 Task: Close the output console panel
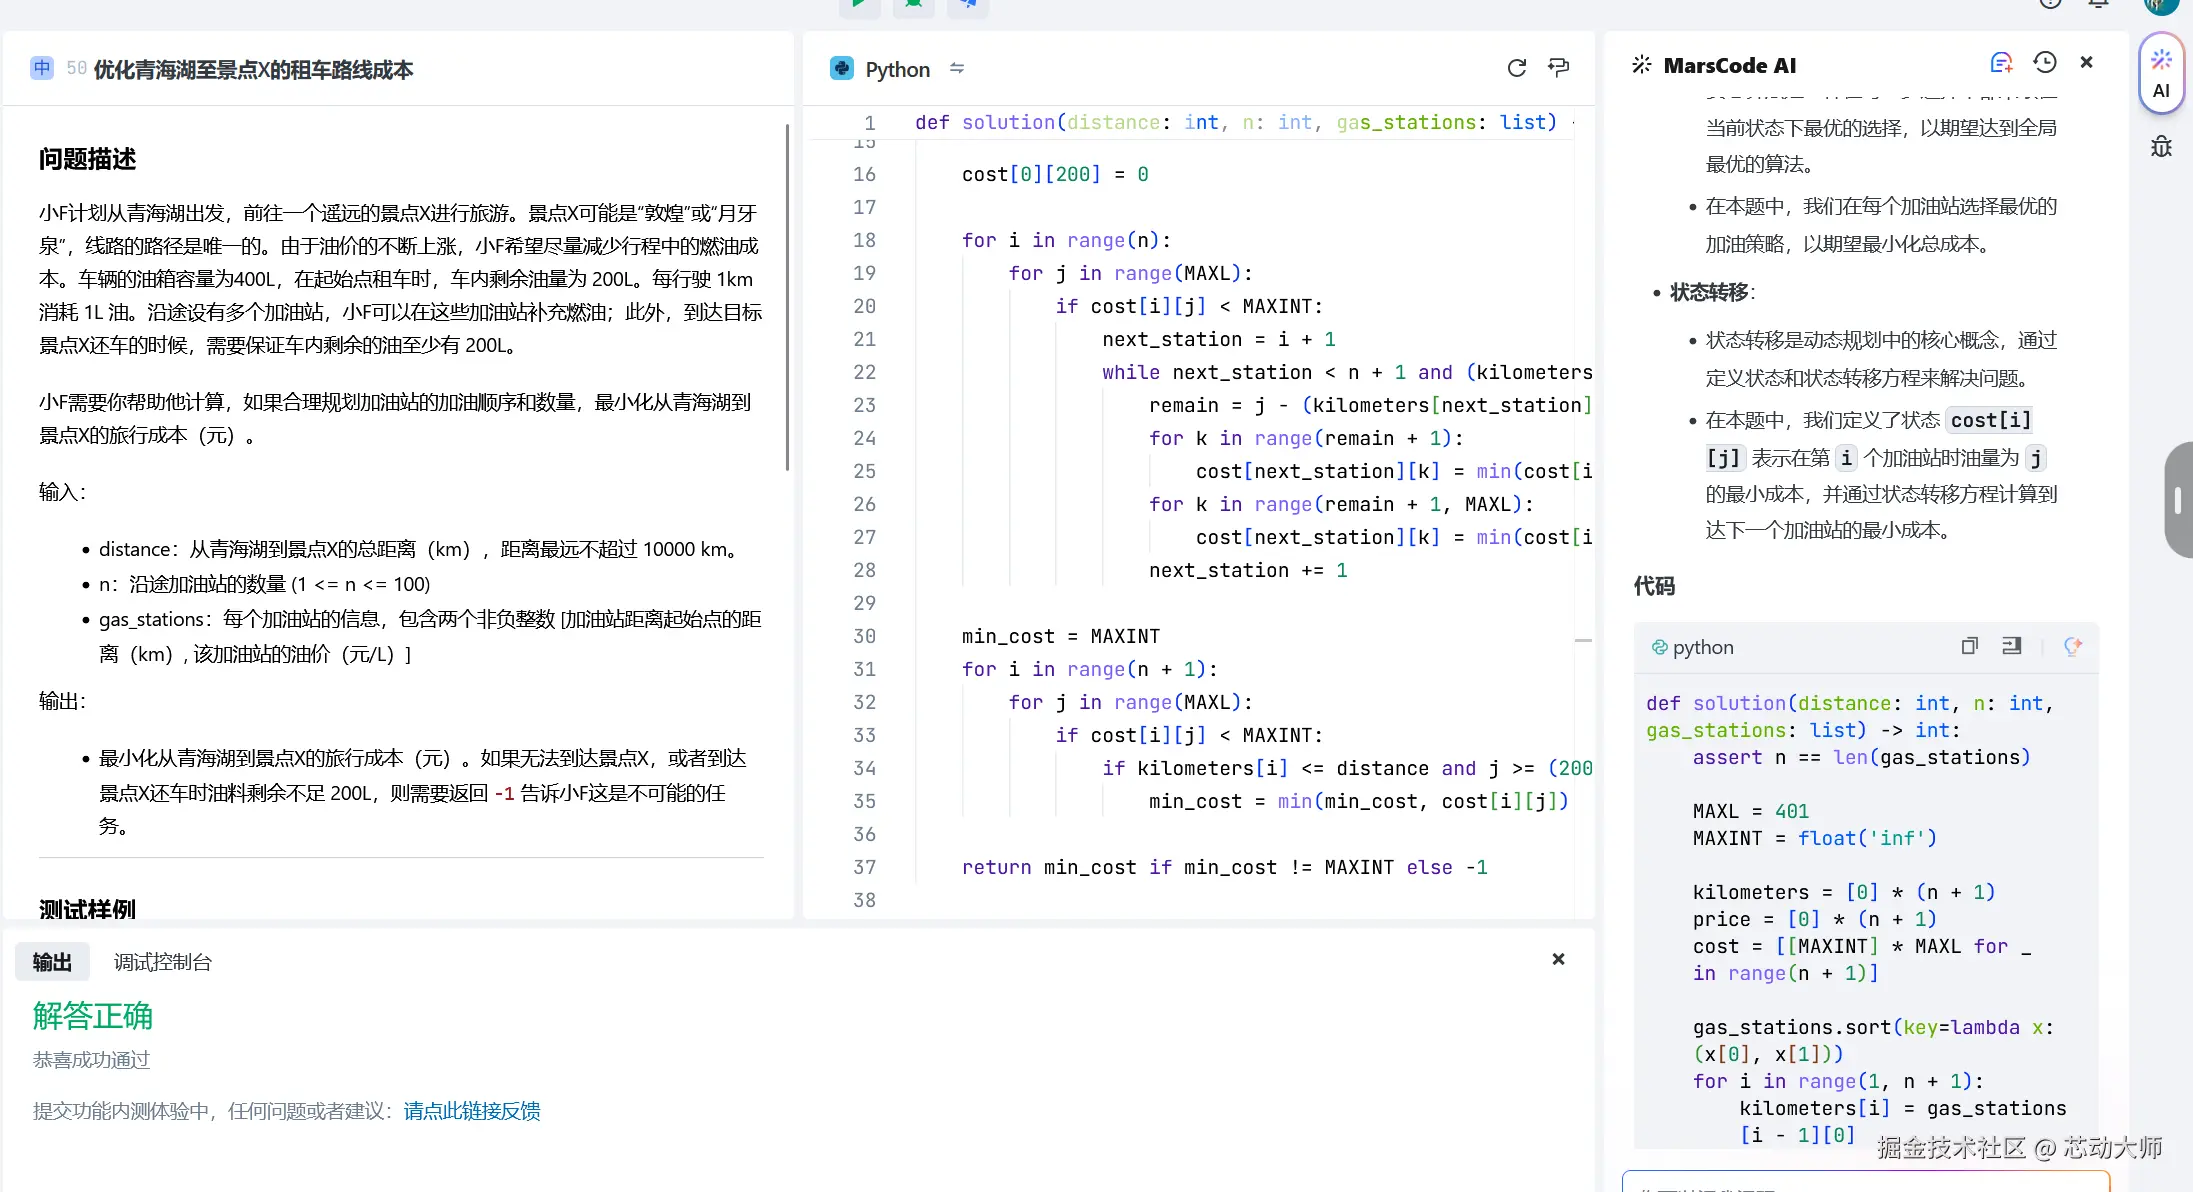pos(1558,958)
